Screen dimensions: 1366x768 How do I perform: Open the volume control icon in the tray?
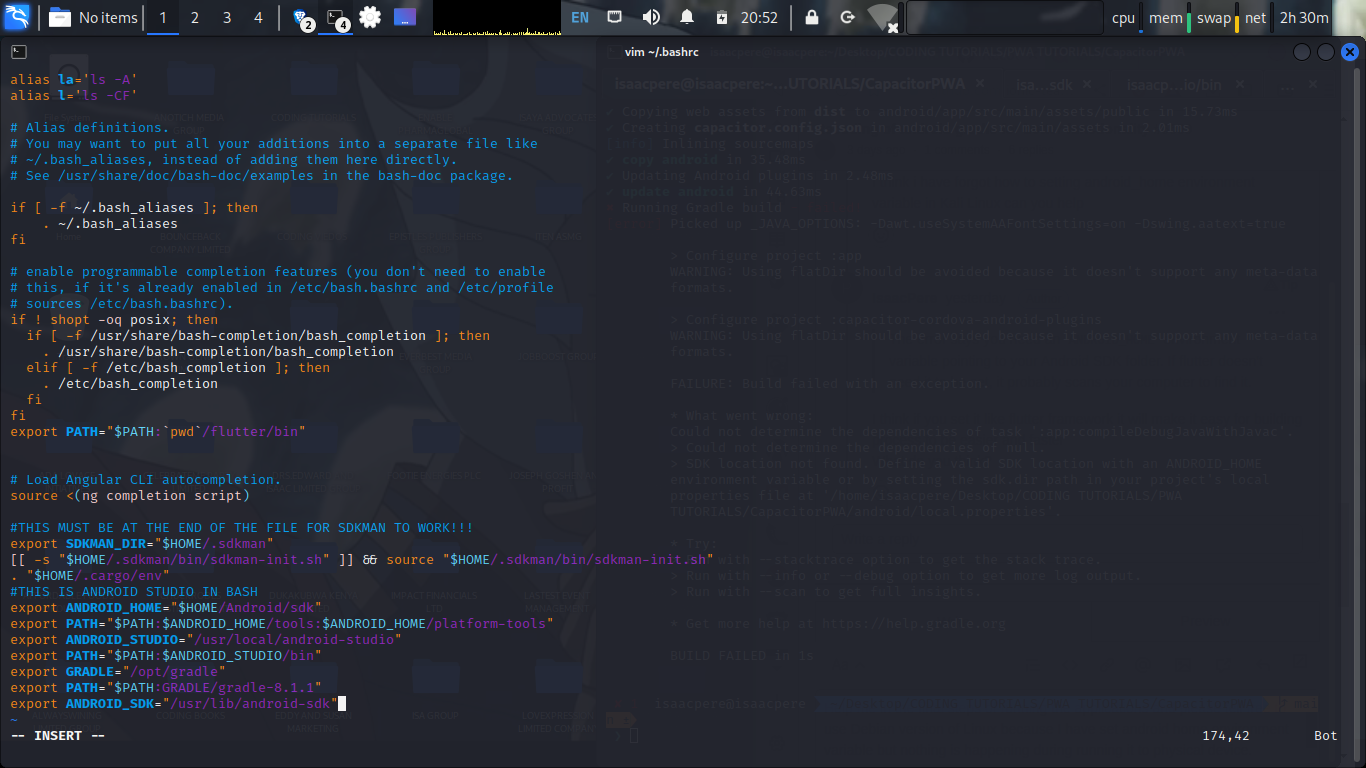649,17
